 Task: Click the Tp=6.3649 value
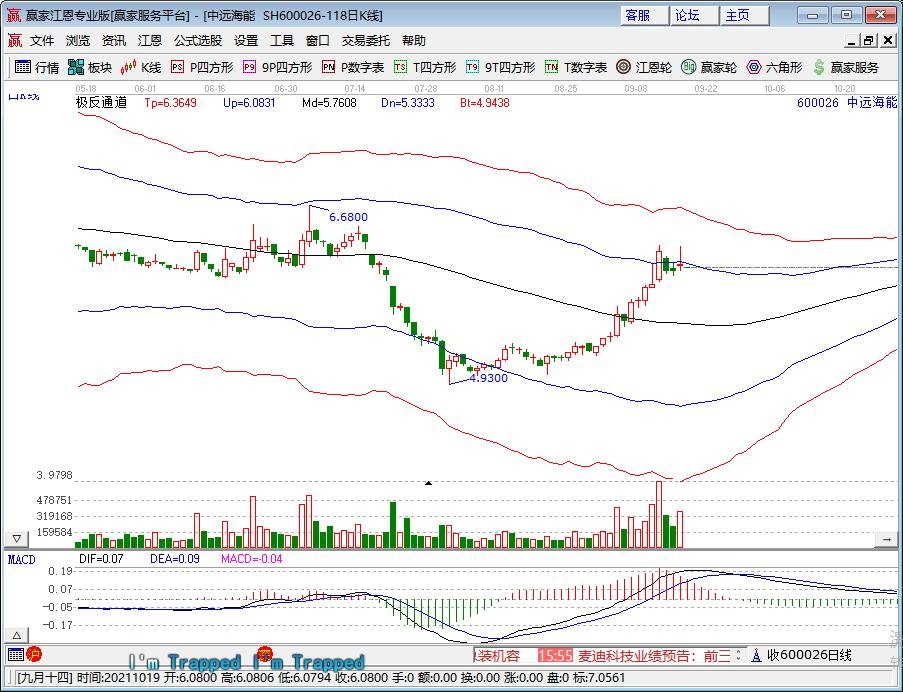[x=170, y=103]
